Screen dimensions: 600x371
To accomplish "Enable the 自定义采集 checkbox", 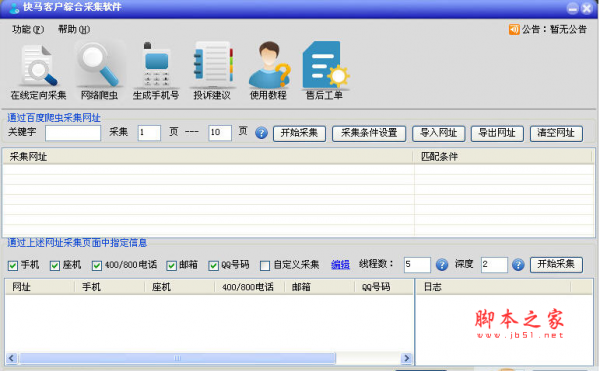I will [265, 265].
